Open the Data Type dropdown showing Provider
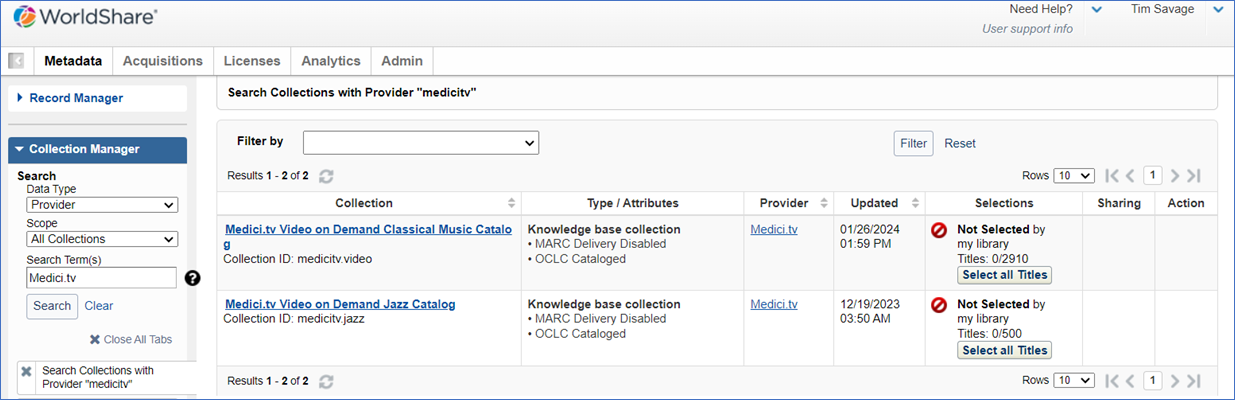Image resolution: width=1235 pixels, height=400 pixels. (102, 205)
